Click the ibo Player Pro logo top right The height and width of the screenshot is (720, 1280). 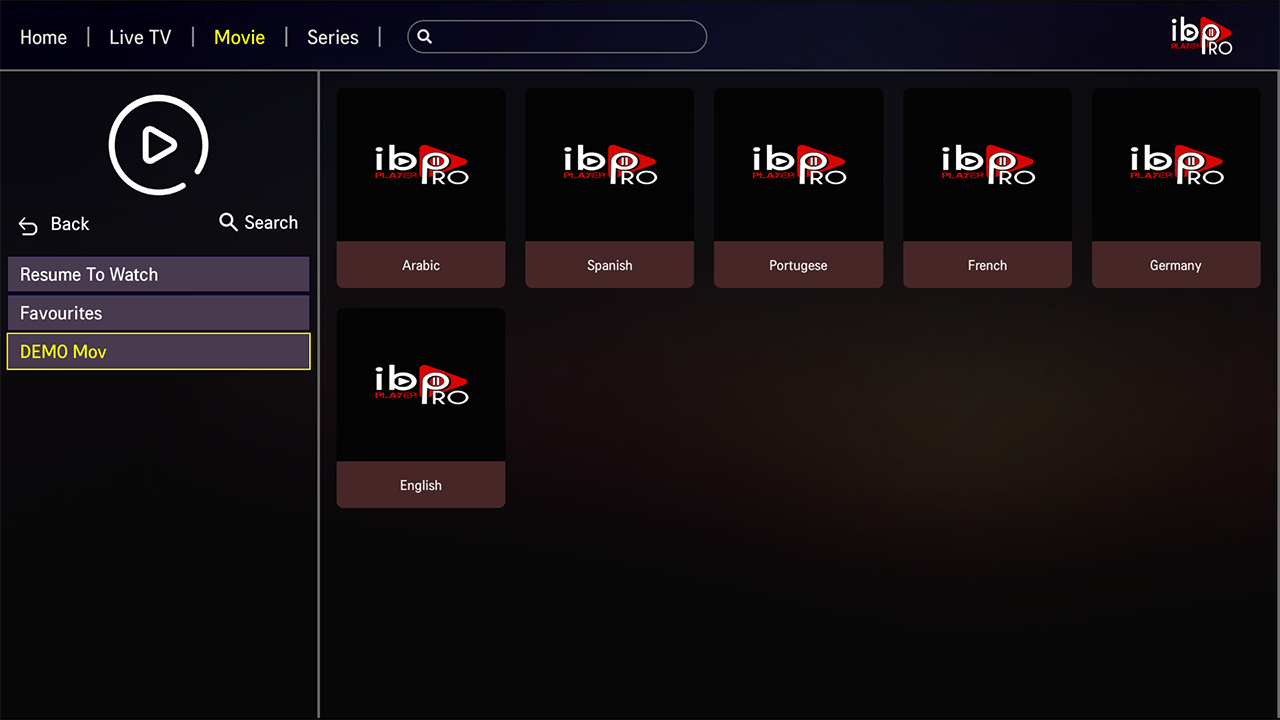point(1201,33)
